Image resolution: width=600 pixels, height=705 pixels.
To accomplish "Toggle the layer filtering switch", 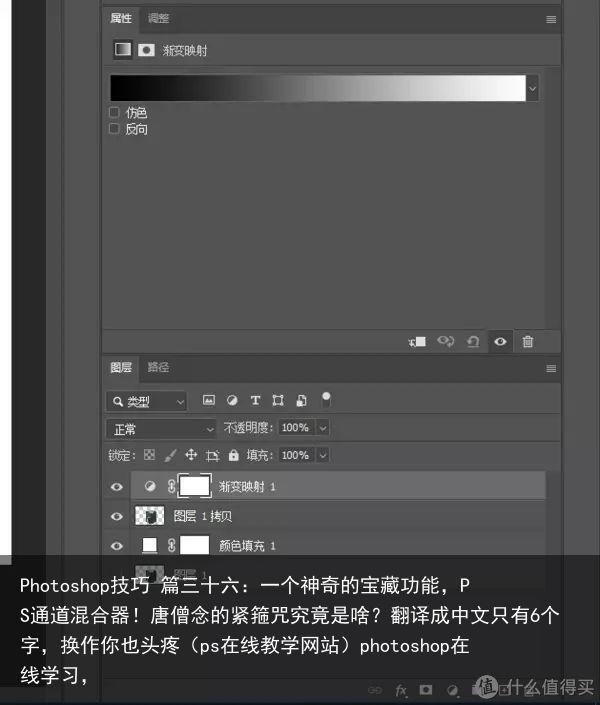I will click(x=326, y=399).
